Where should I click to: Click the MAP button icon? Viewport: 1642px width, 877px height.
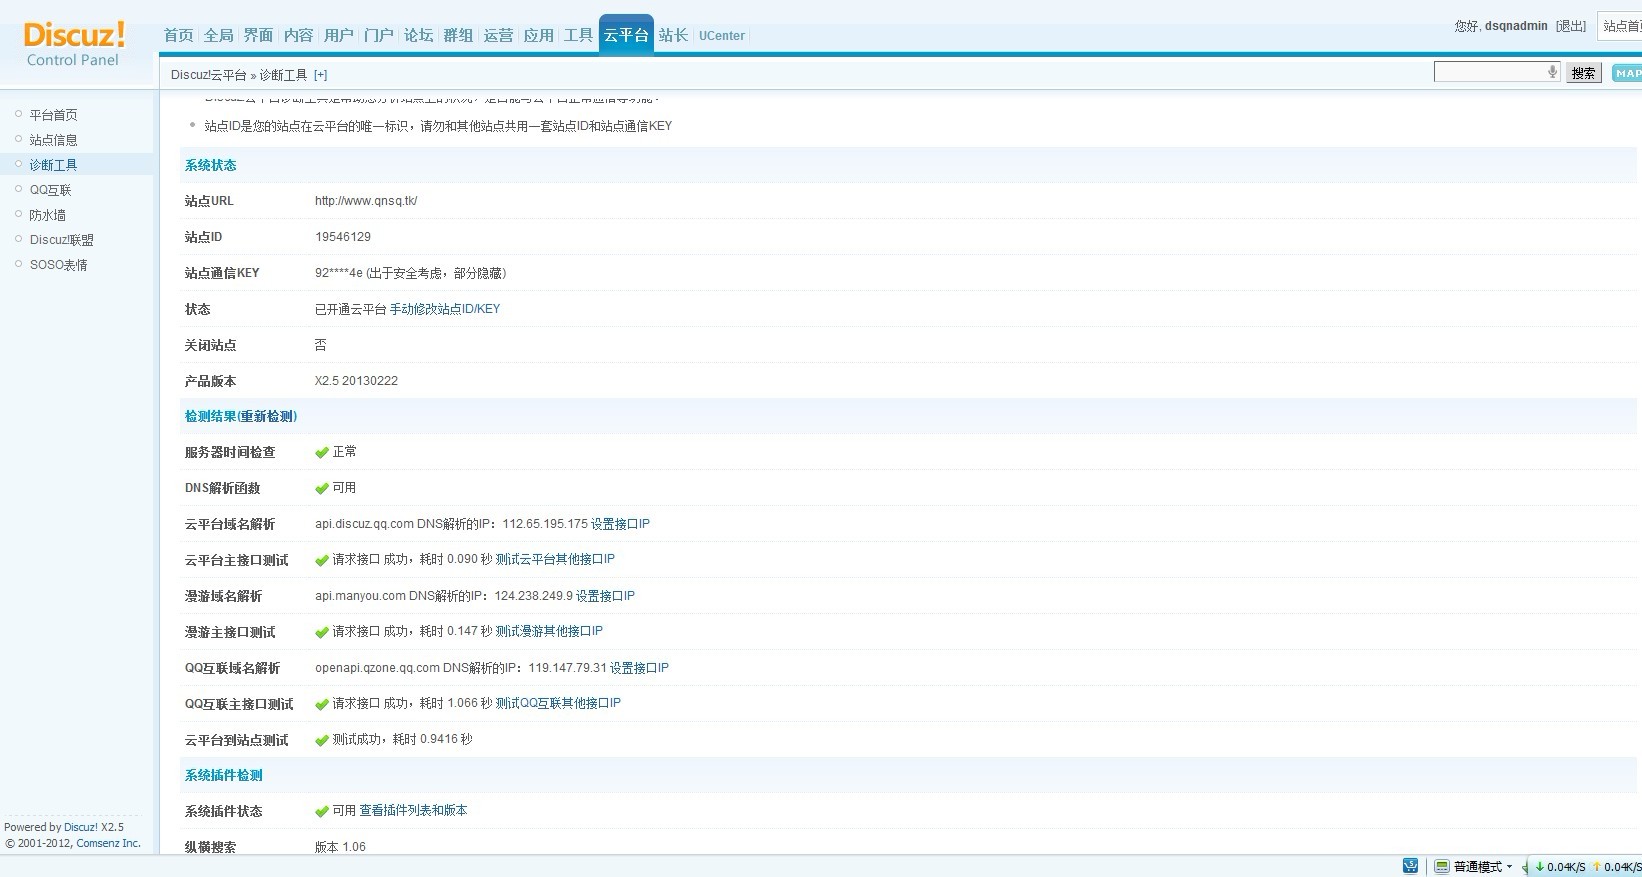(x=1627, y=73)
